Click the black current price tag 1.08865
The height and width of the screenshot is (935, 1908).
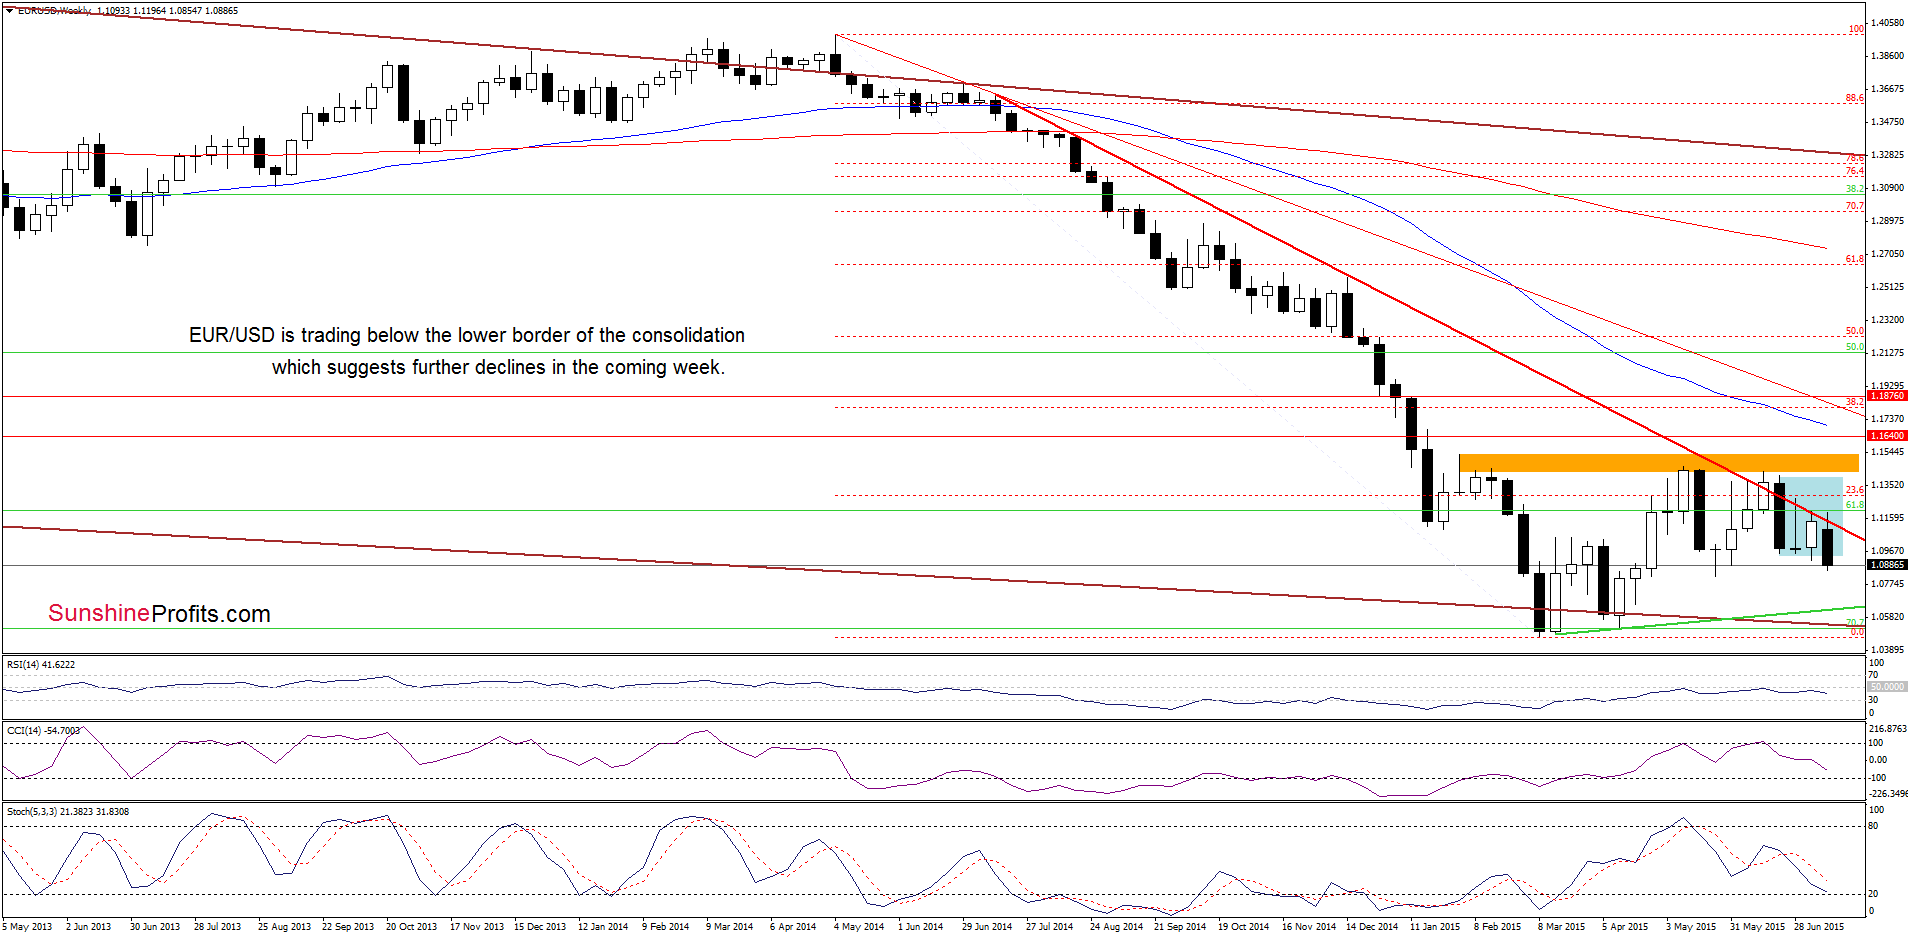click(1887, 565)
